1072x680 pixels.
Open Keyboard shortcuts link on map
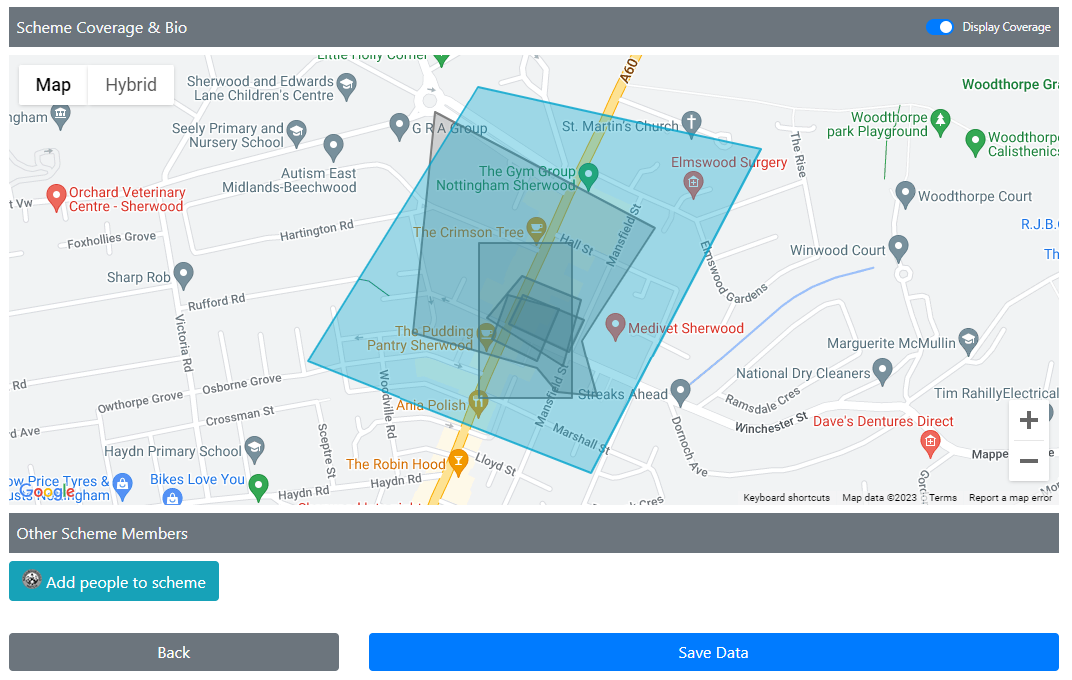786,498
